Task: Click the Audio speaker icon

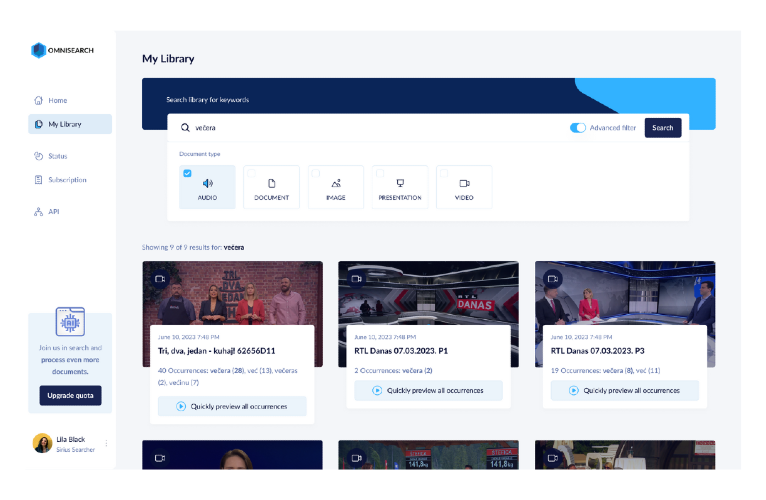Action: tap(208, 183)
